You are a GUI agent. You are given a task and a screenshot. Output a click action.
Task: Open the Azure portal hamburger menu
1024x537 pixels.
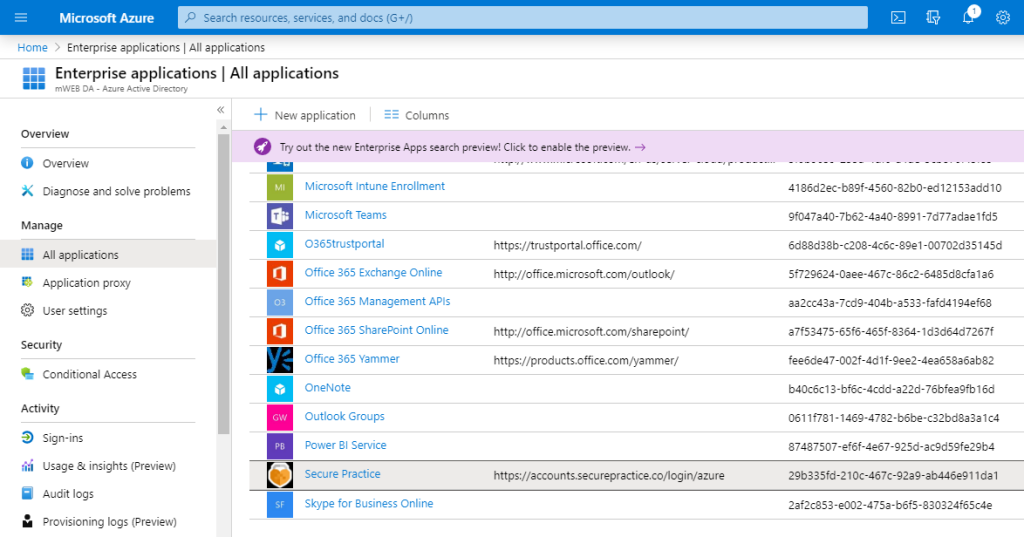point(21,18)
